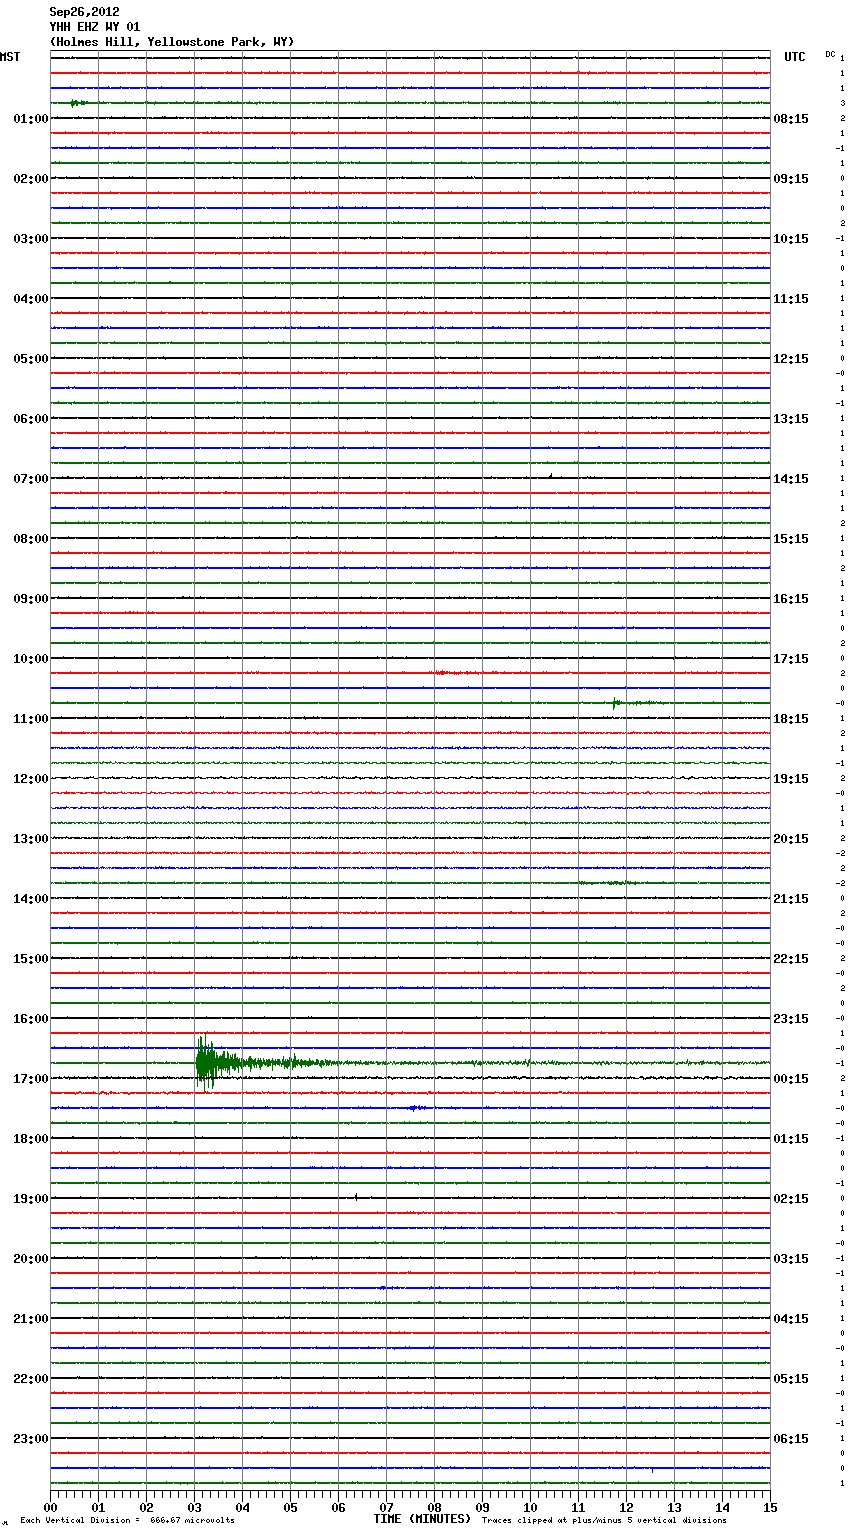Click the Holmes Hill, Yellowstone Park location title
Screen dimensions: 850x1534
pos(172,42)
